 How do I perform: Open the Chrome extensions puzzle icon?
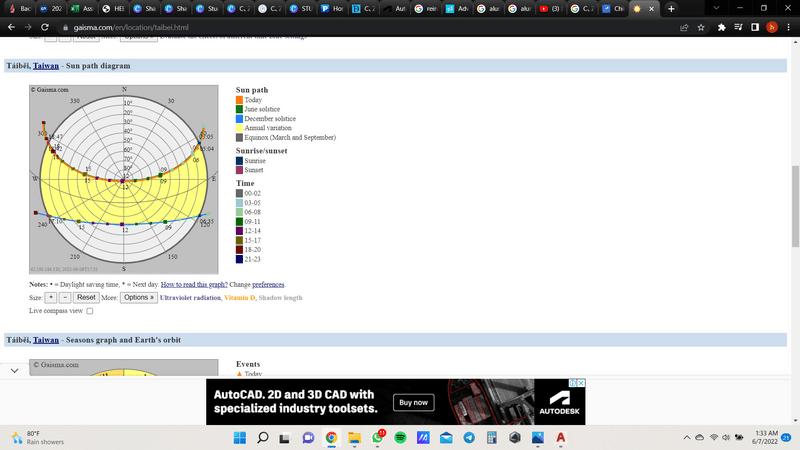pos(721,28)
